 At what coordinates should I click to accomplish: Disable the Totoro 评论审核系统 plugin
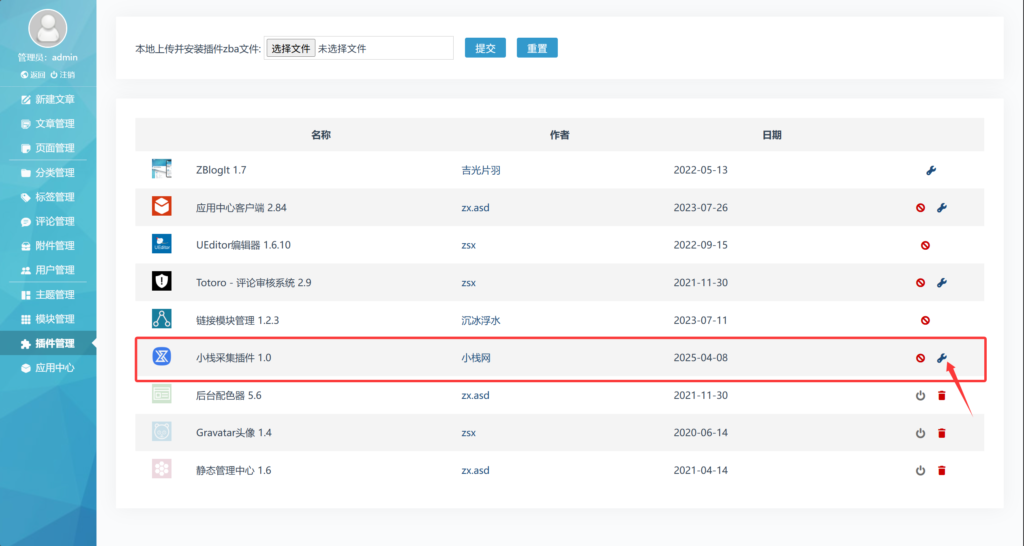pos(920,283)
